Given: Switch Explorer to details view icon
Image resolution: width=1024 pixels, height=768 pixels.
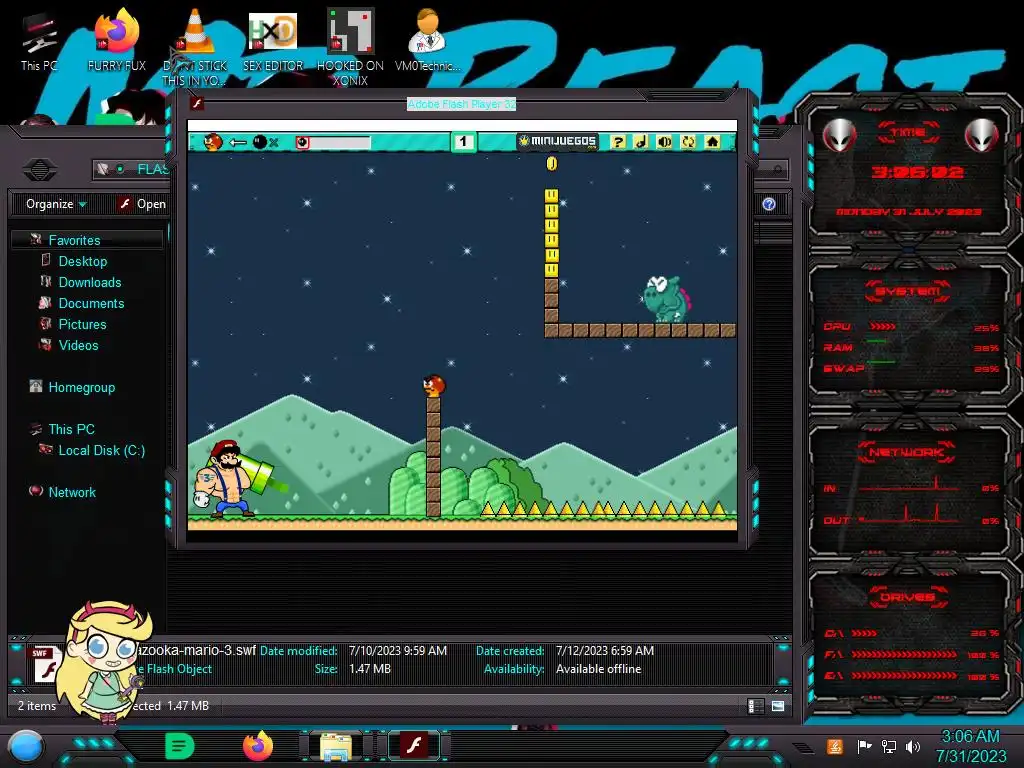Looking at the screenshot, I should (756, 706).
